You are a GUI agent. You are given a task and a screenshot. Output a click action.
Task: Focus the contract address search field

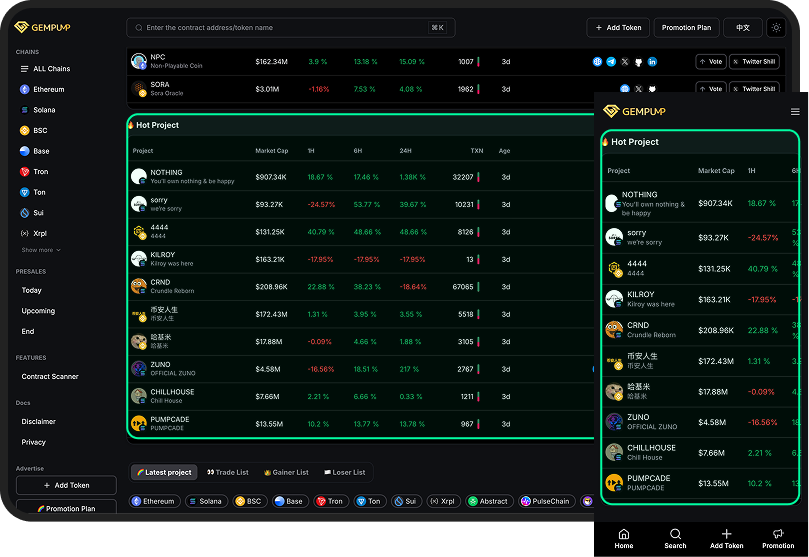(x=290, y=27)
